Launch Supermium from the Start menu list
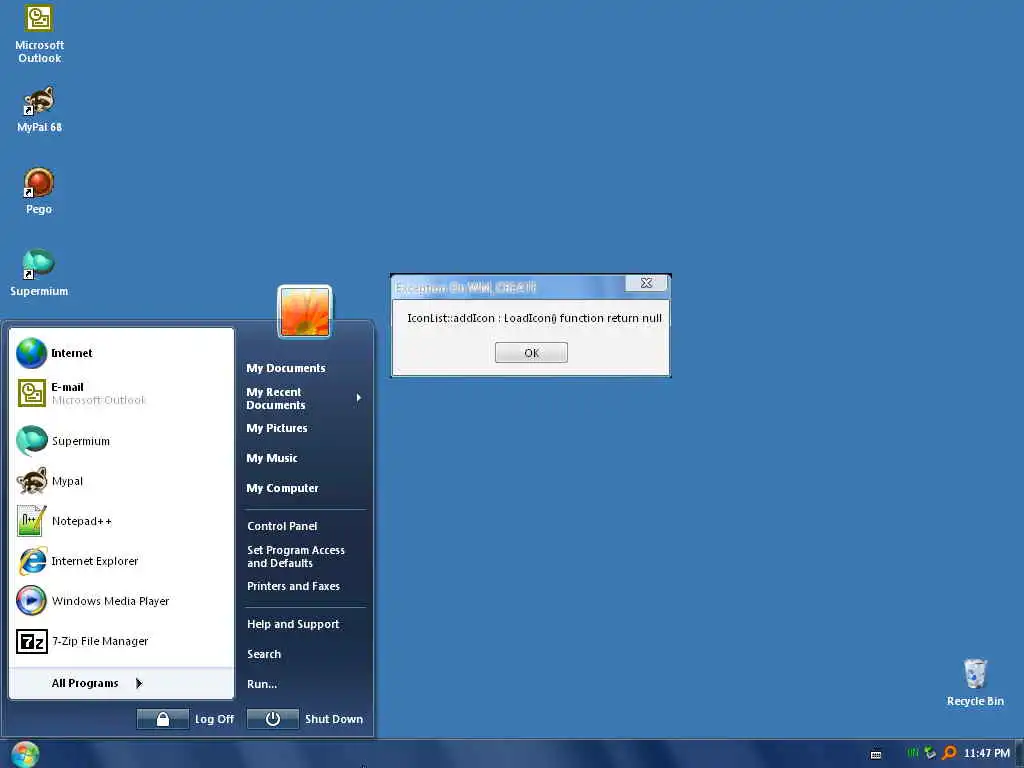The width and height of the screenshot is (1024, 768). [121, 441]
